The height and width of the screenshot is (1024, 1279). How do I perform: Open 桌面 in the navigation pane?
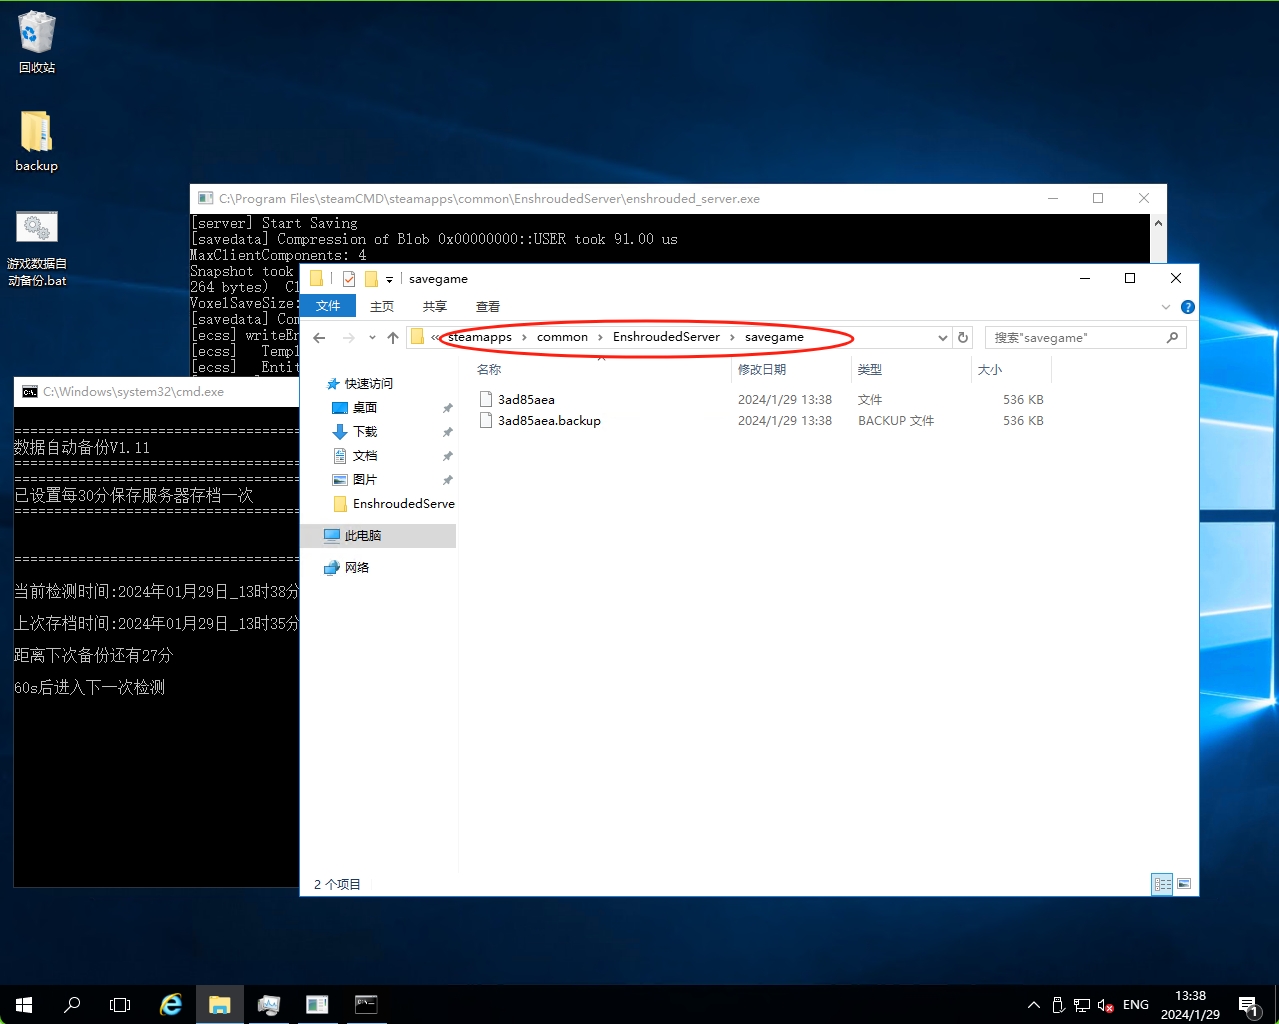(364, 408)
